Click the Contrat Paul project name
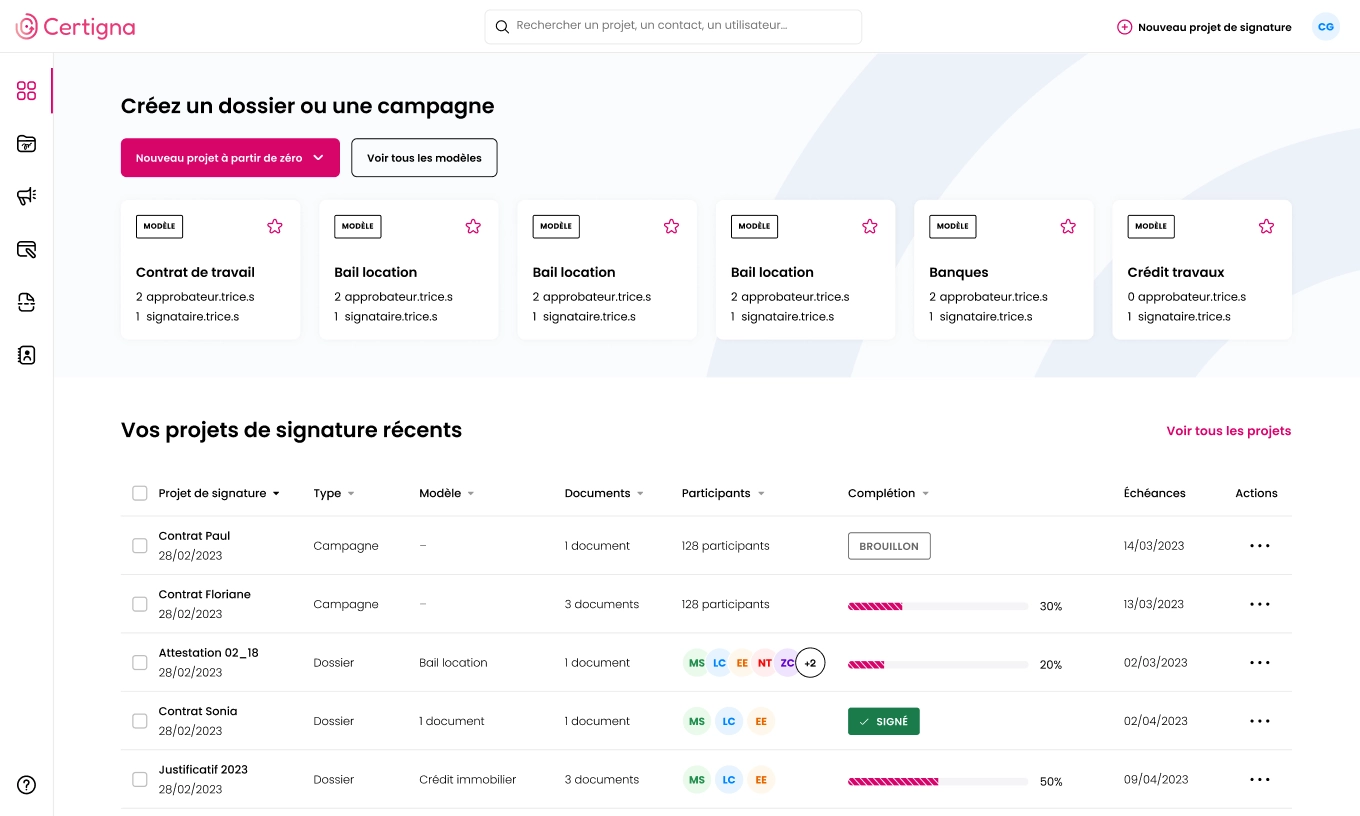 pos(194,536)
